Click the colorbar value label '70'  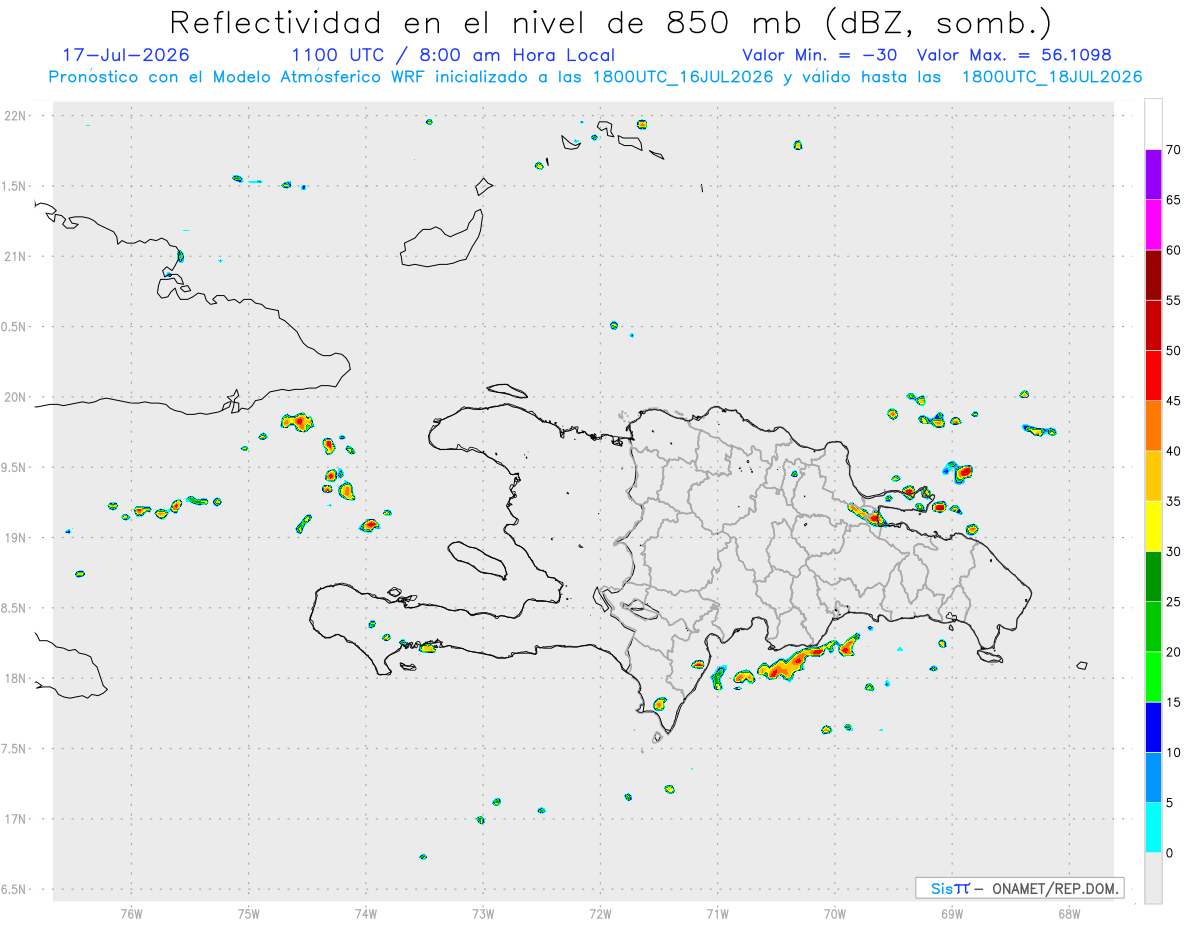[1173, 150]
